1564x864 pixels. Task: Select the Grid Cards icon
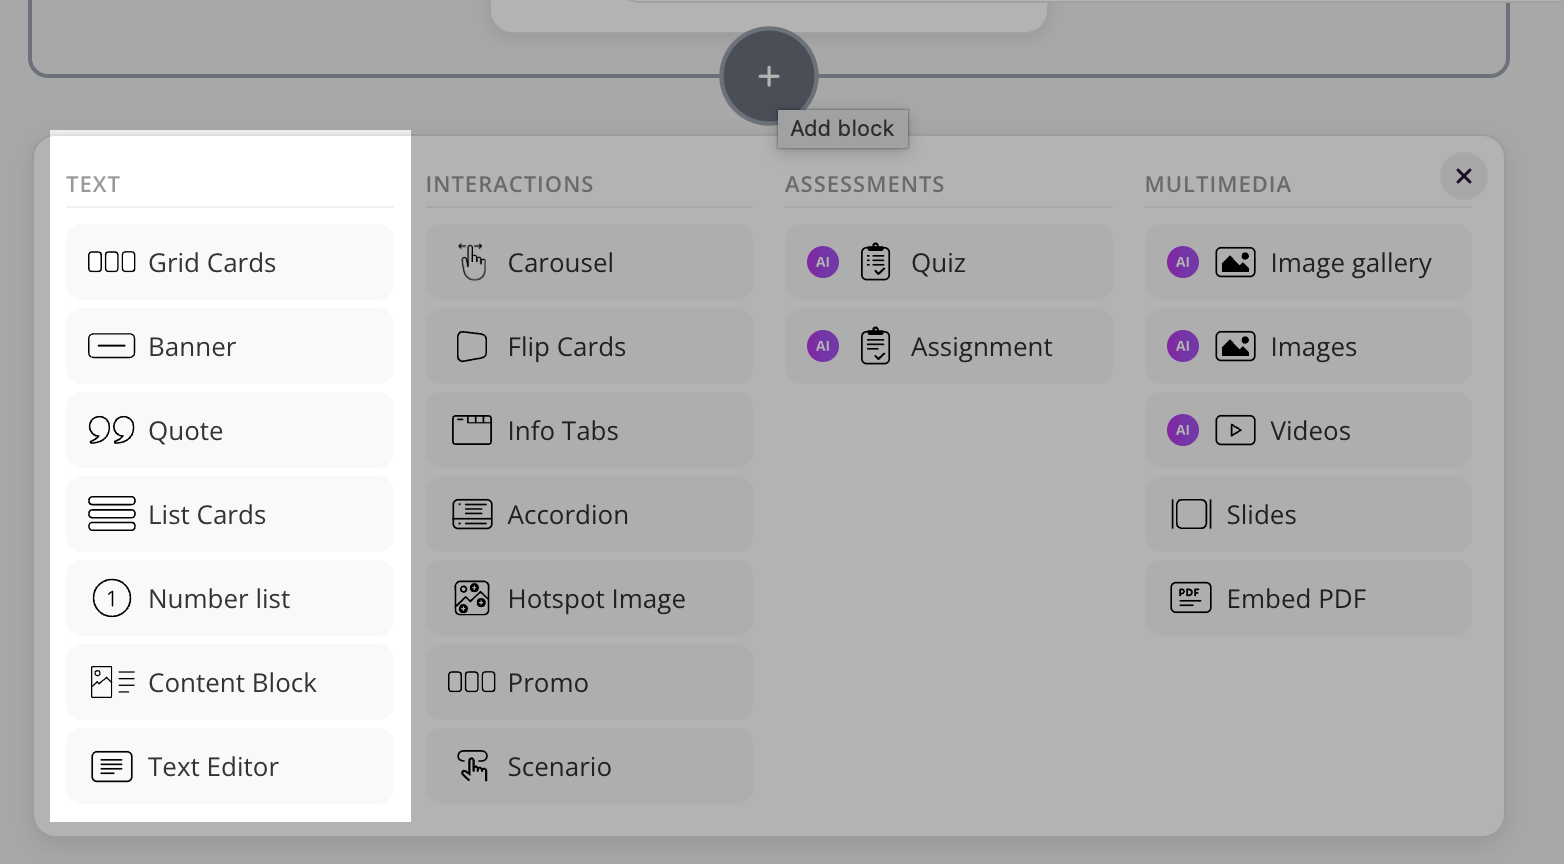pyautogui.click(x=112, y=262)
